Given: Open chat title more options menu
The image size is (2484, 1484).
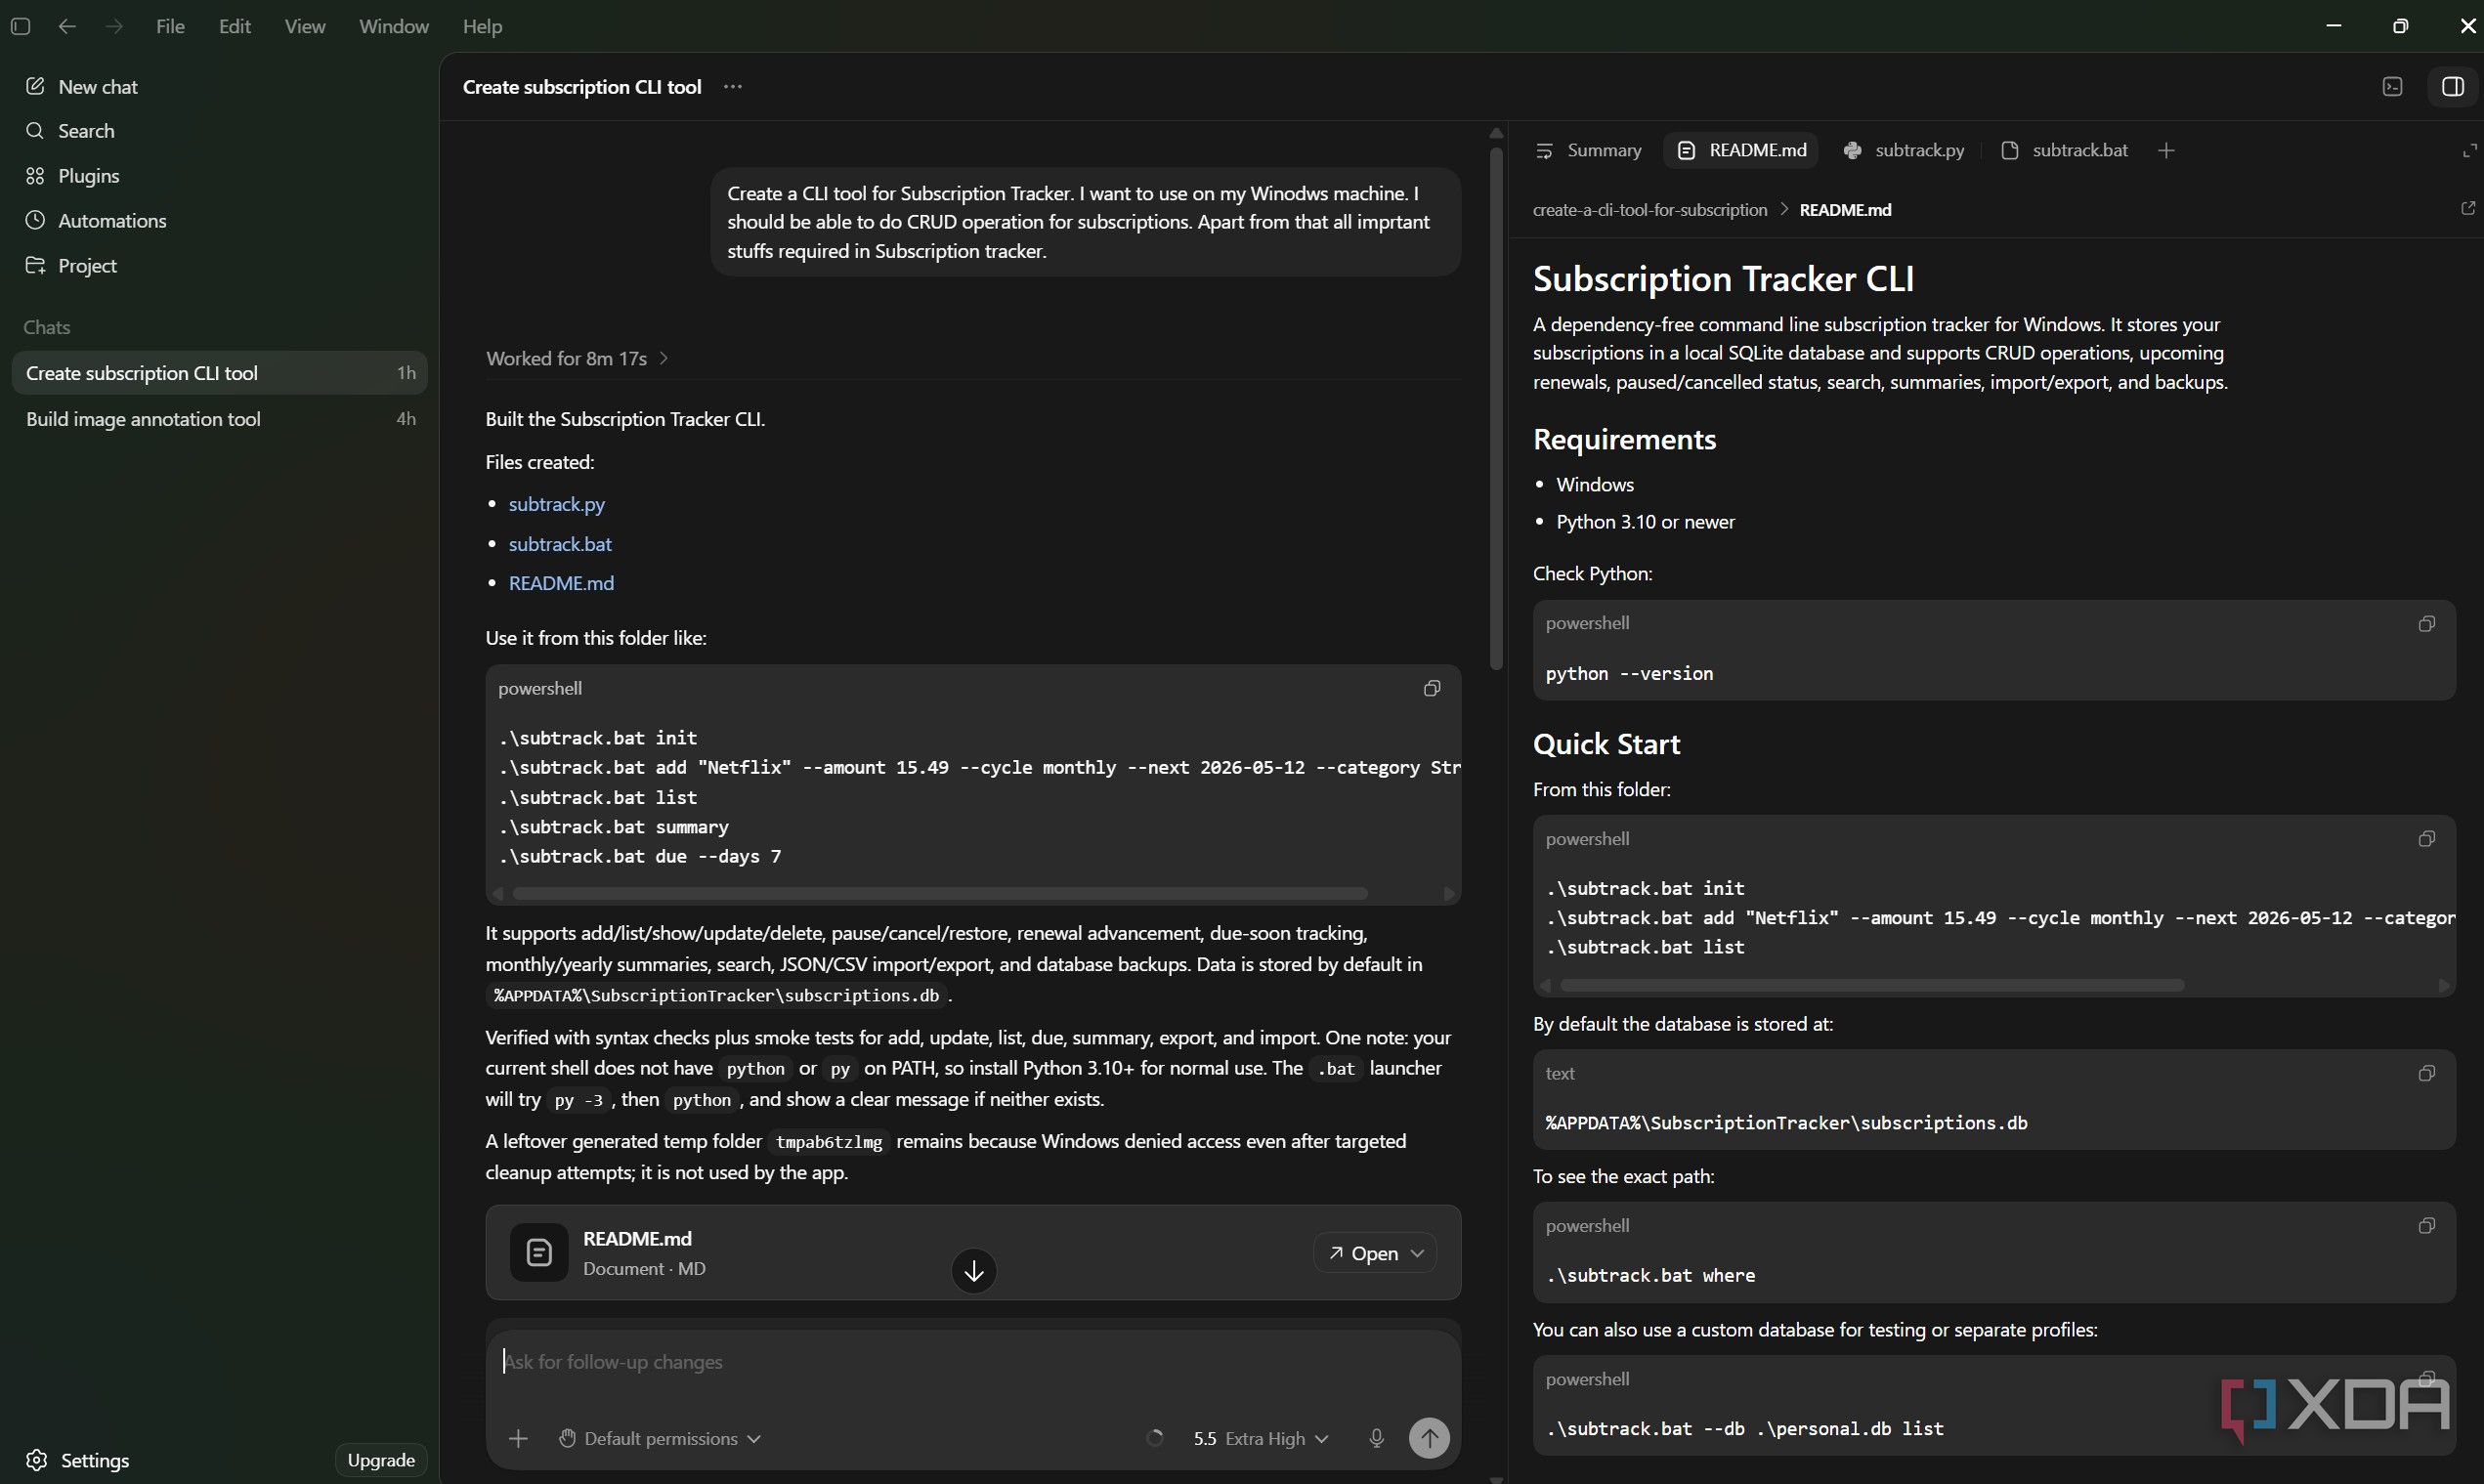Looking at the screenshot, I should (x=733, y=87).
